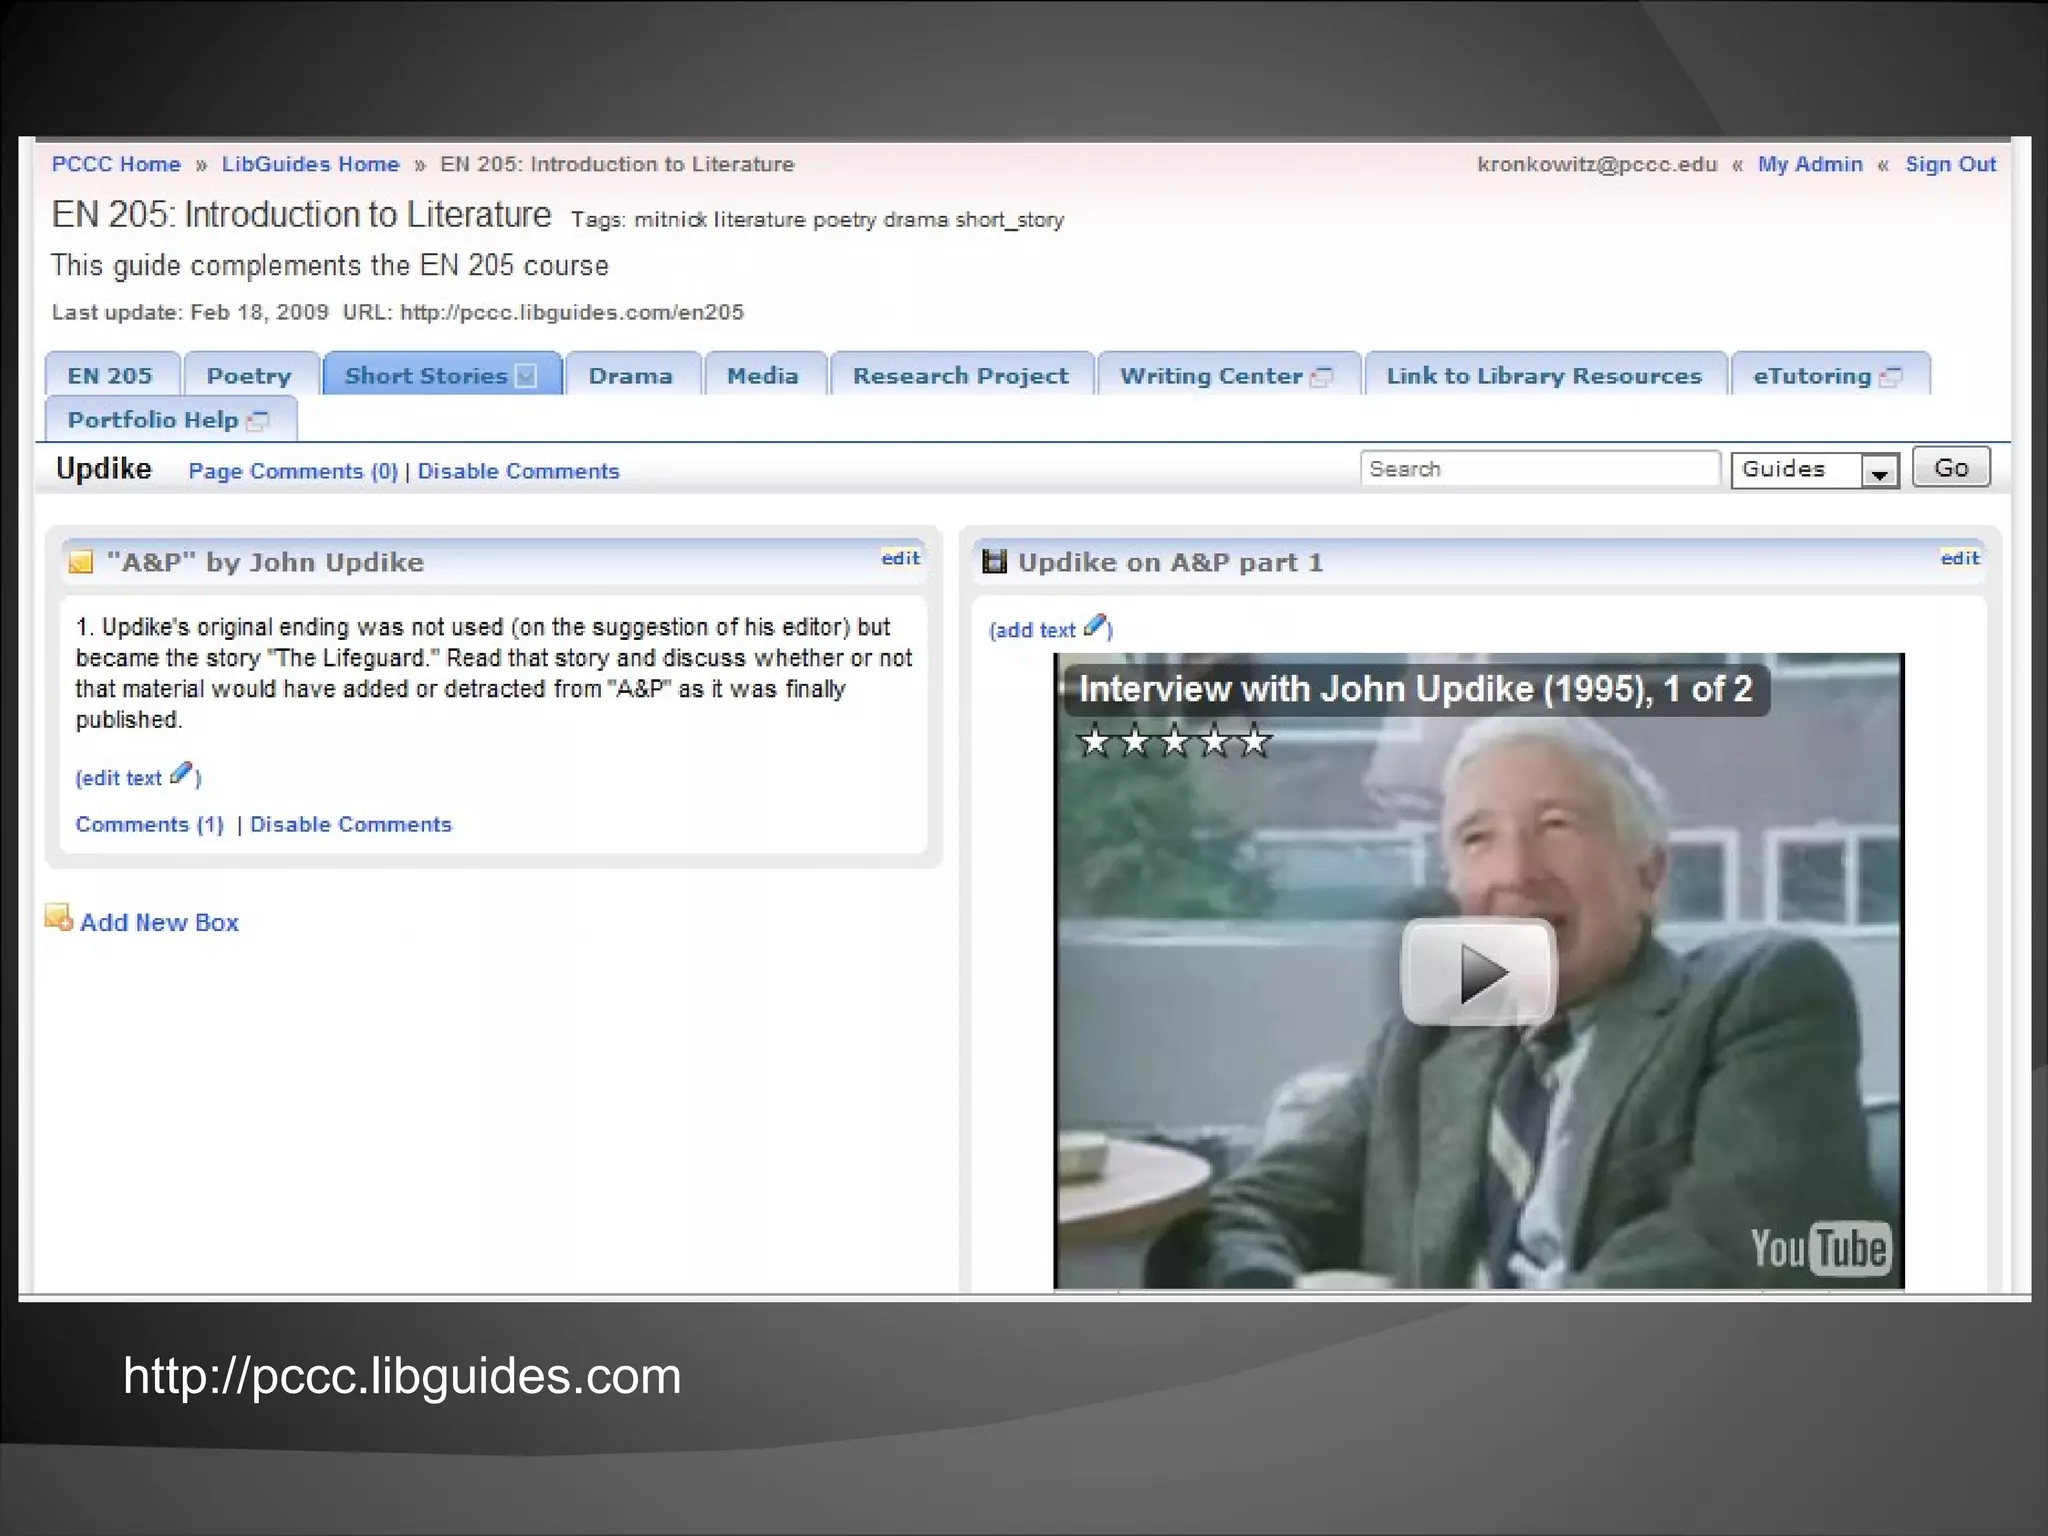Open the Short Stories tab dropdown arrow

point(526,376)
